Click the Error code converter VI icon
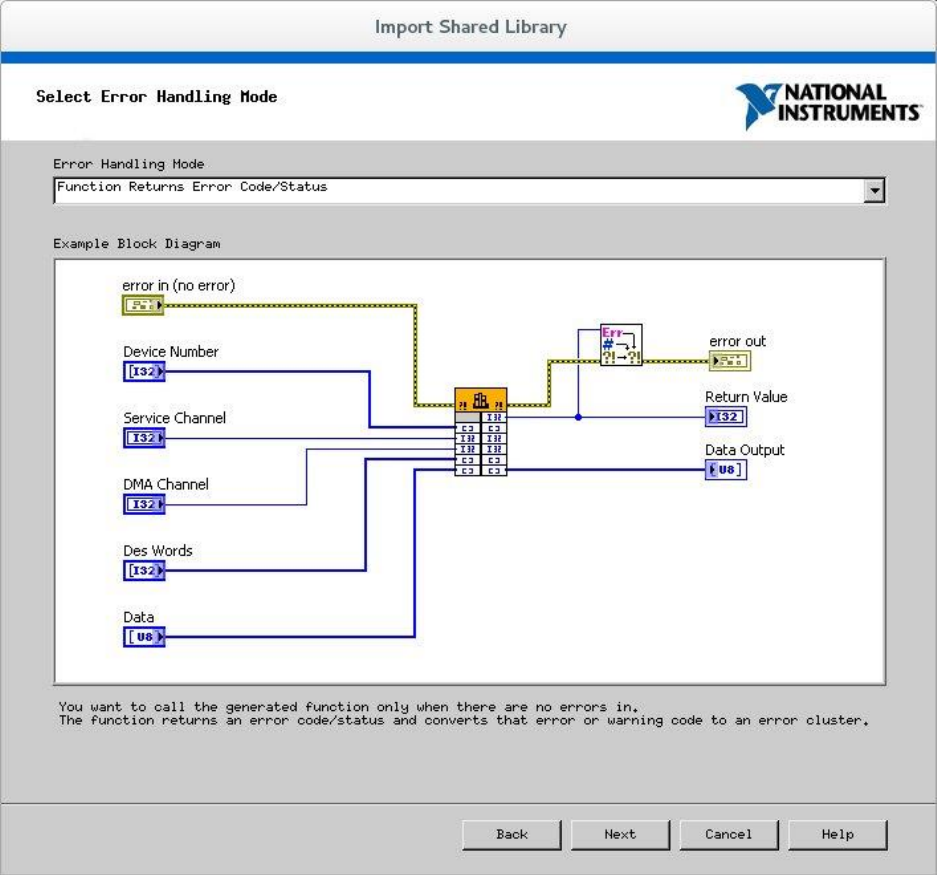This screenshot has width=937, height=875. point(621,345)
